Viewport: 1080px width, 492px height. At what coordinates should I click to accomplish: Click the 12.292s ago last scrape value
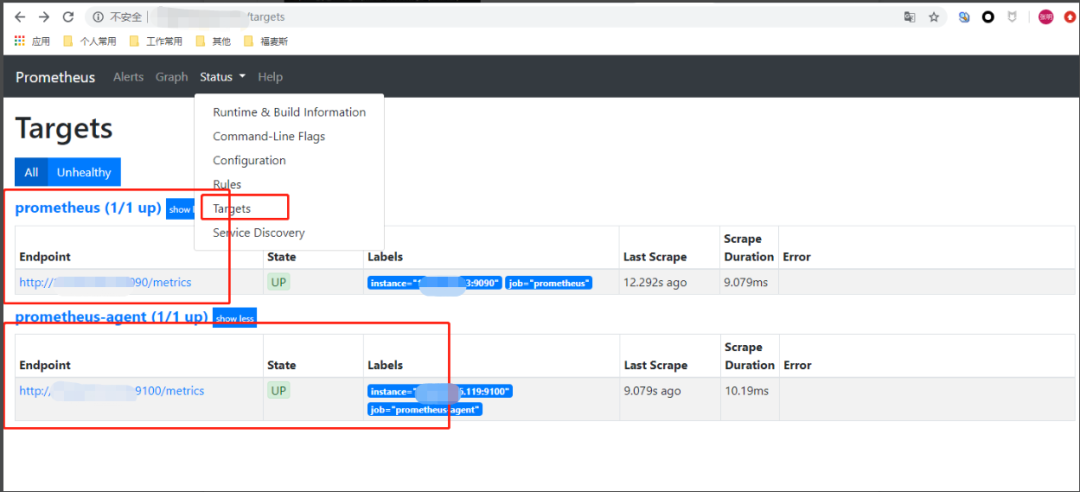pyautogui.click(x=655, y=282)
